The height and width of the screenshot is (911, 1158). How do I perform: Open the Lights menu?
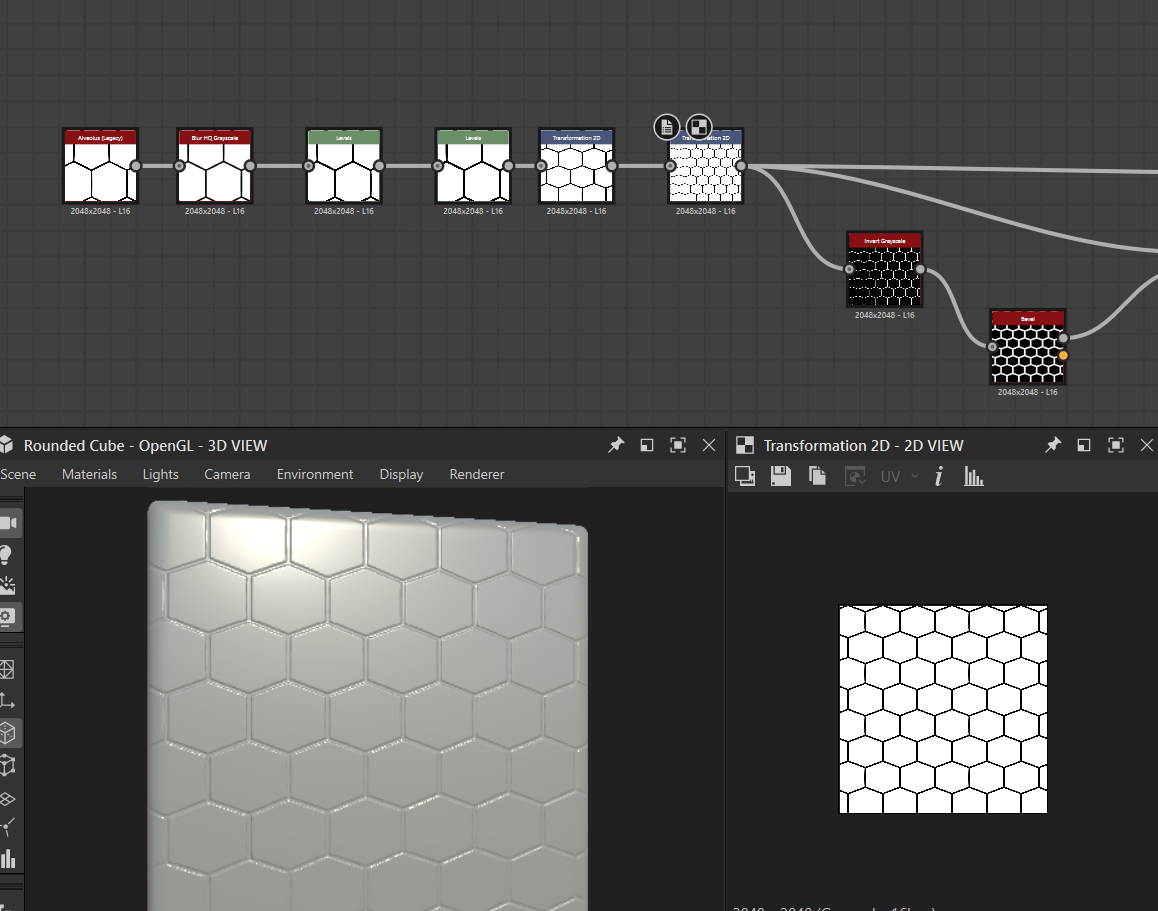tap(160, 474)
